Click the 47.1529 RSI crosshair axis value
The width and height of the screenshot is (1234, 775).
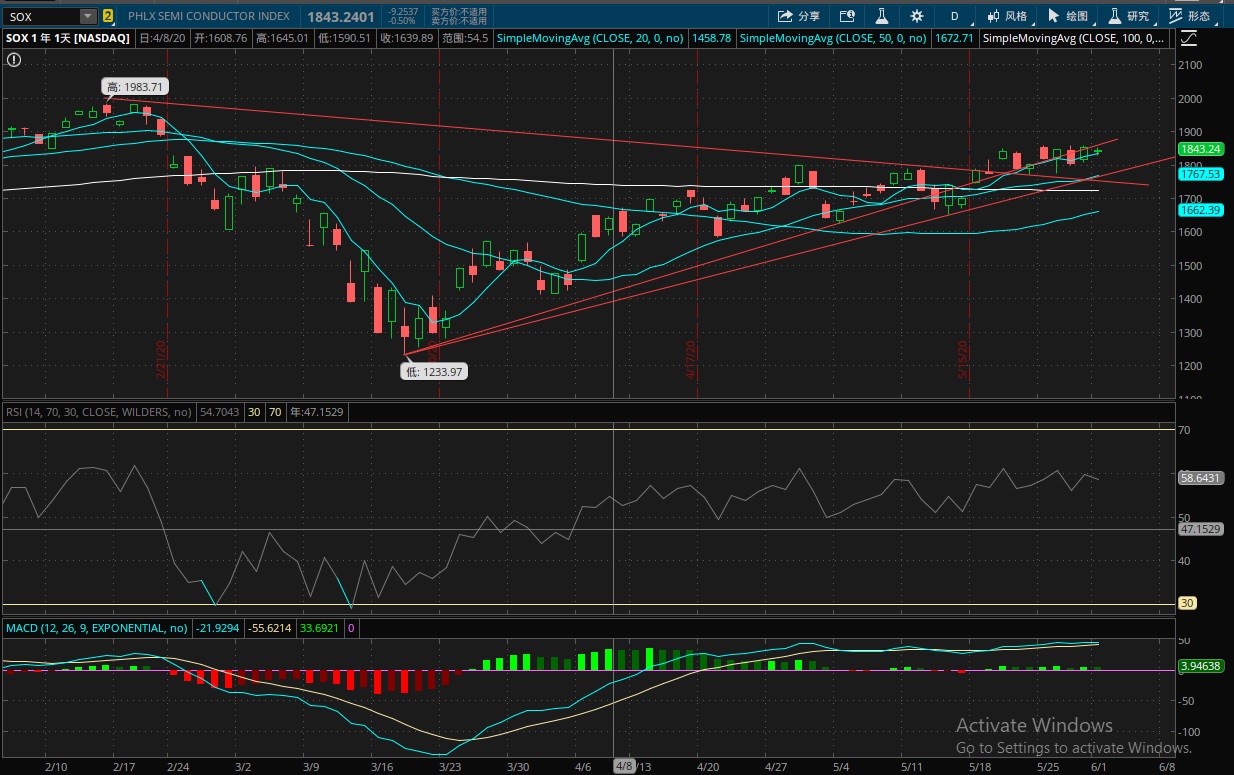pyautogui.click(x=1200, y=529)
